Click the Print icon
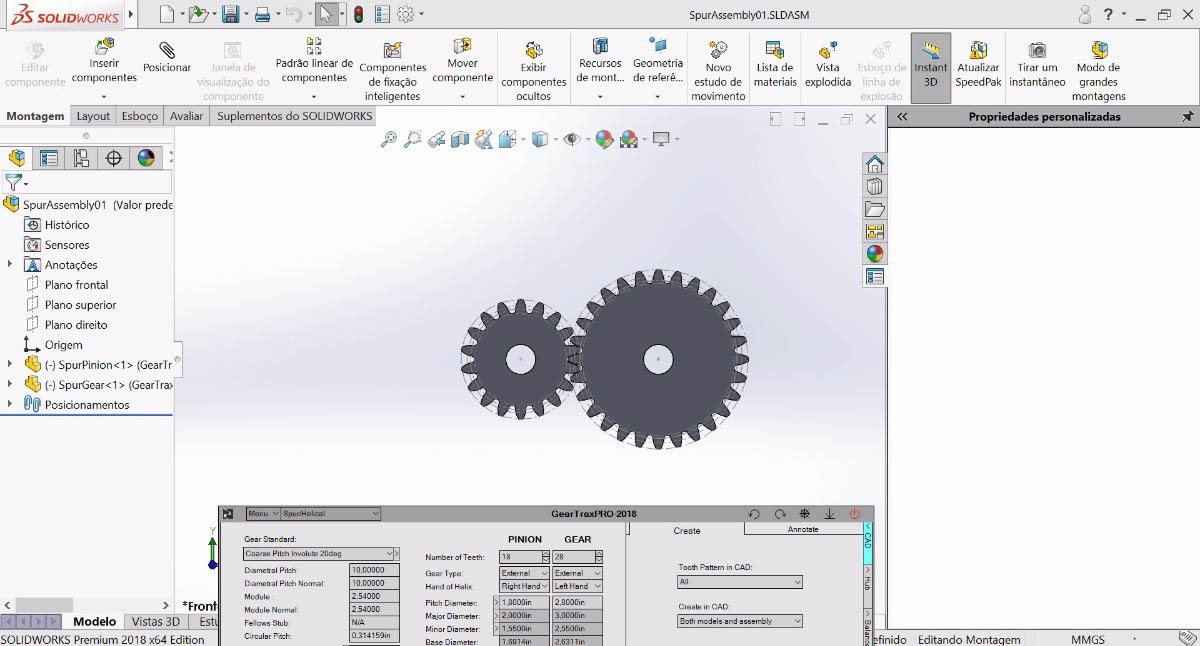The width and height of the screenshot is (1200, 646). pos(261,15)
